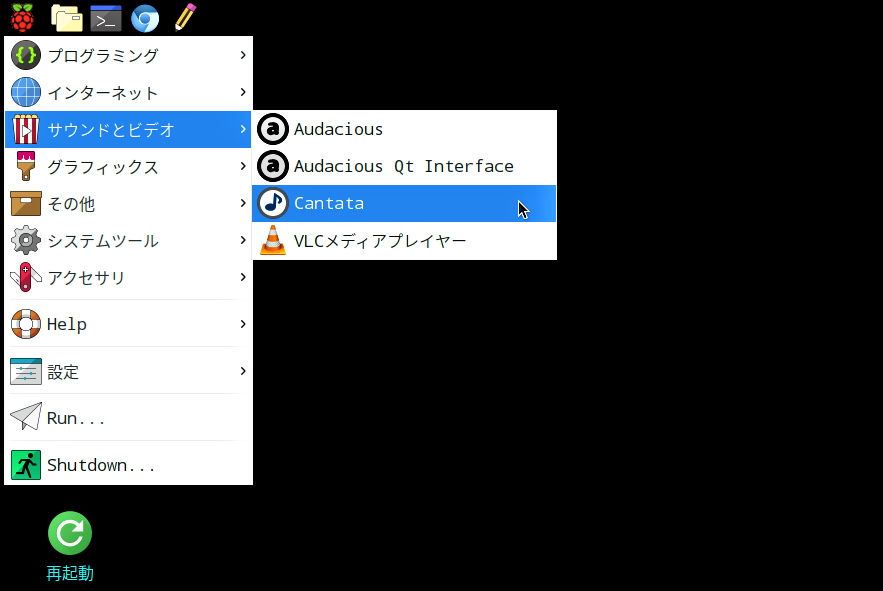
Task: Open the その他 menu category
Action: [128, 203]
